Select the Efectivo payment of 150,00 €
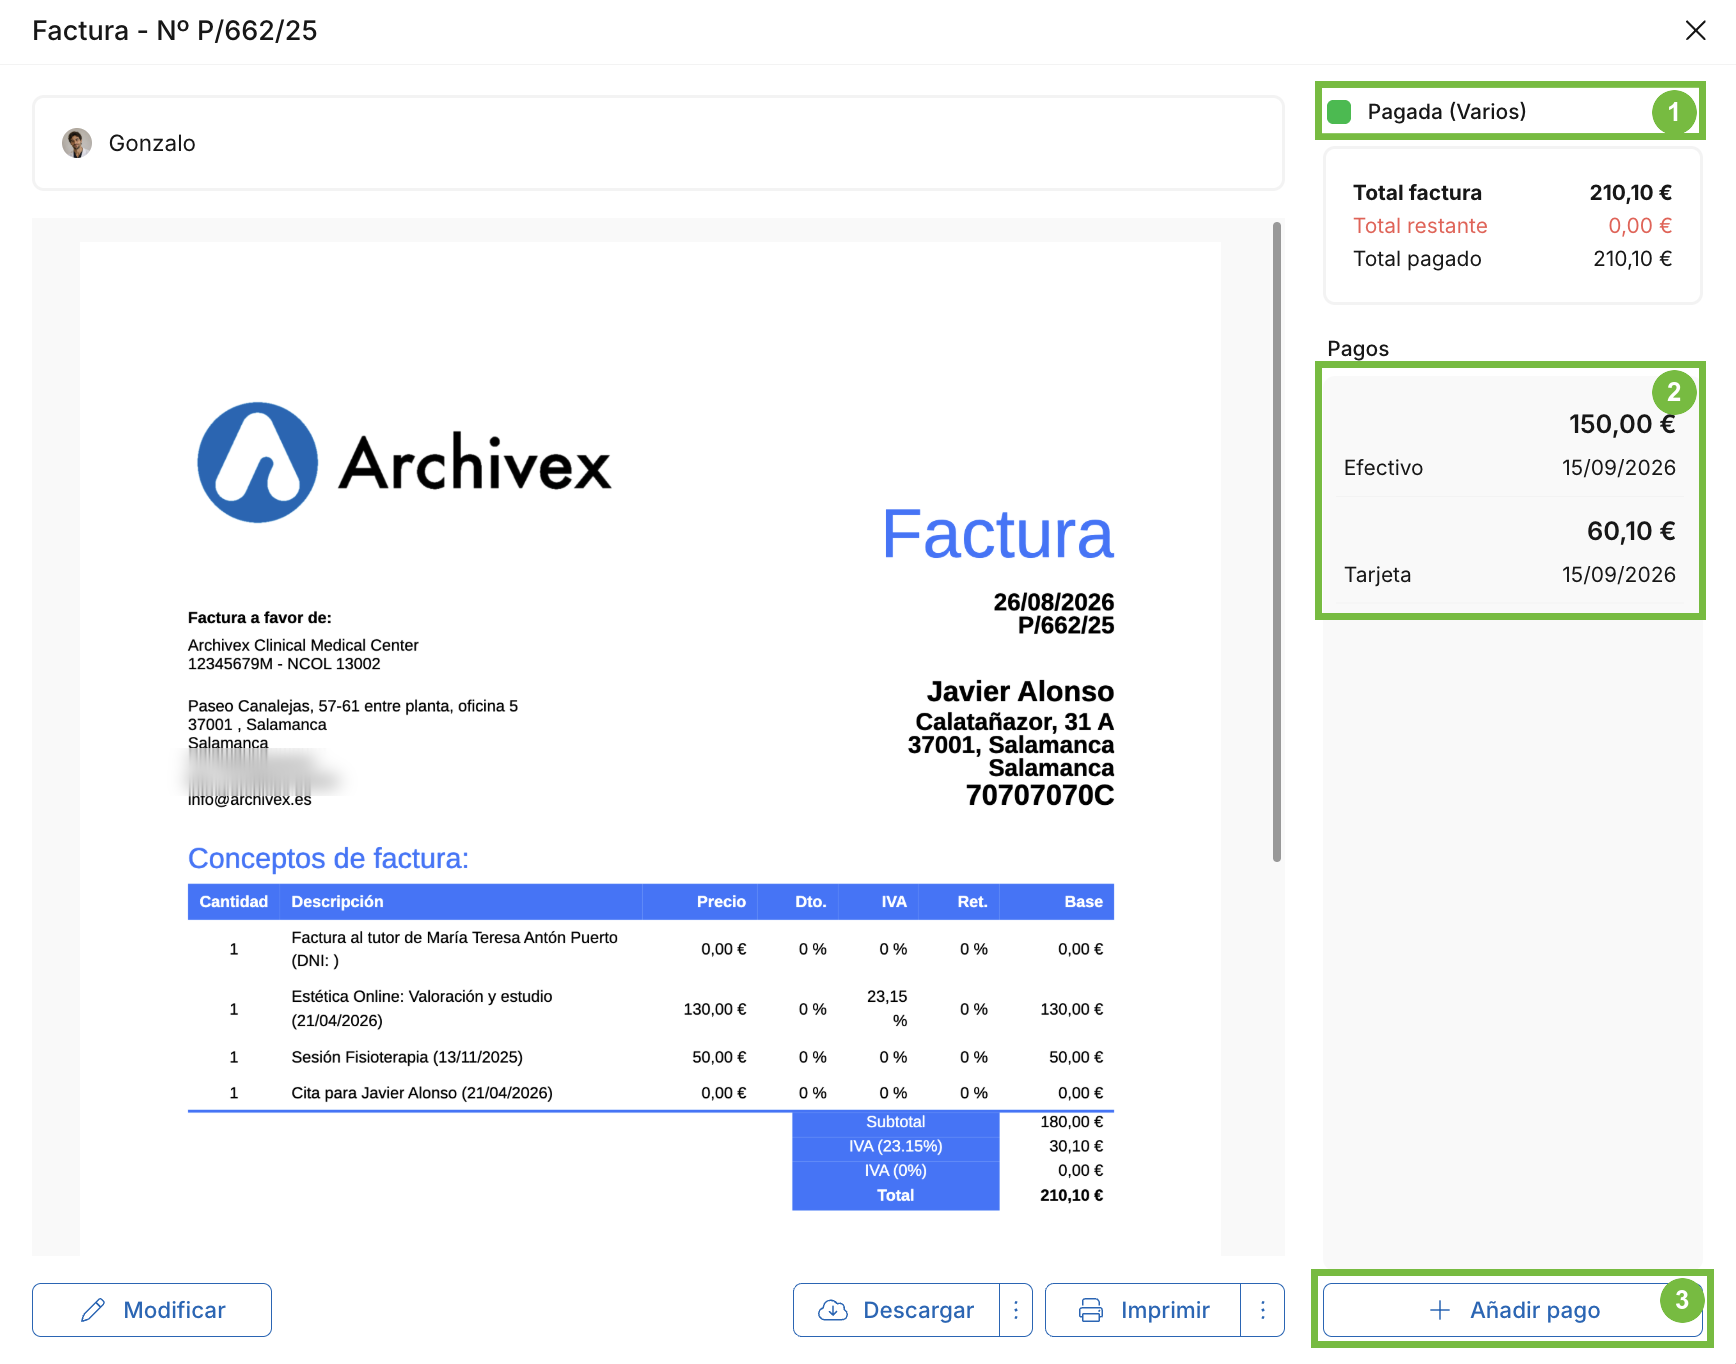The width and height of the screenshot is (1736, 1364). click(x=1511, y=444)
